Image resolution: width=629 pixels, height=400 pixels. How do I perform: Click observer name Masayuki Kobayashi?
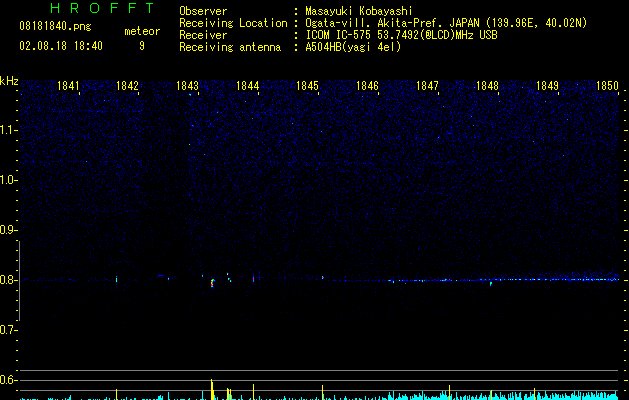tap(359, 11)
